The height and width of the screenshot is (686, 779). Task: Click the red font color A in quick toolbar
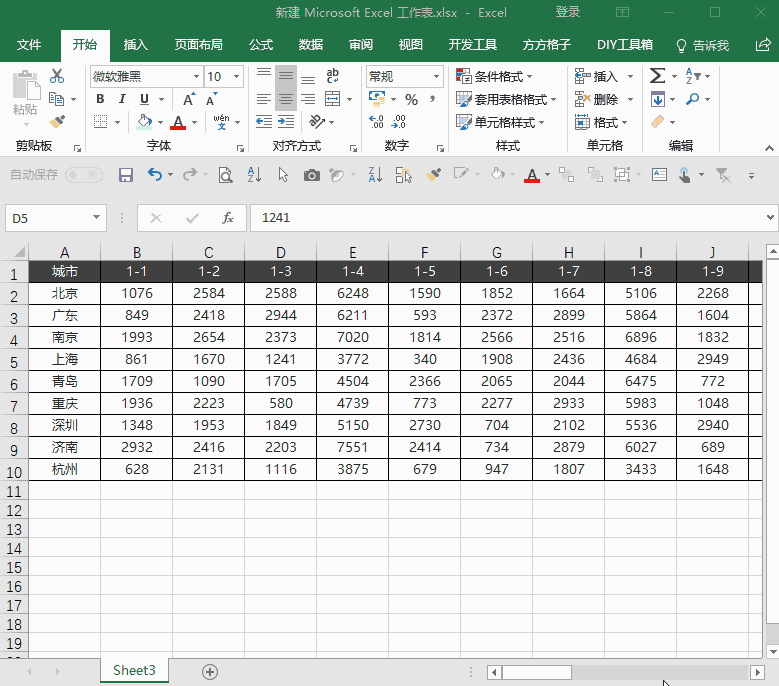pos(532,175)
